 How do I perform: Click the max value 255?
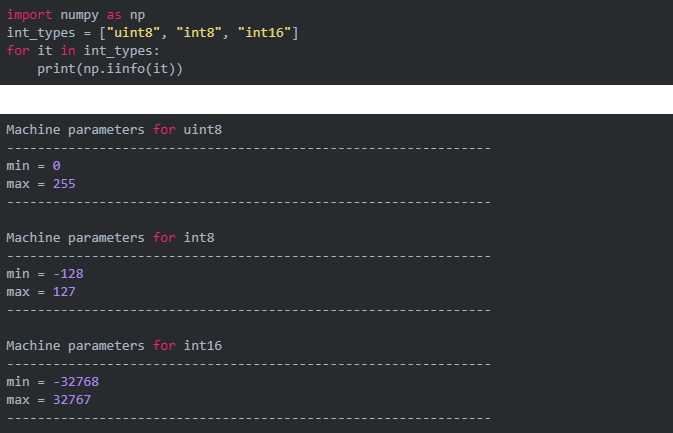64,184
